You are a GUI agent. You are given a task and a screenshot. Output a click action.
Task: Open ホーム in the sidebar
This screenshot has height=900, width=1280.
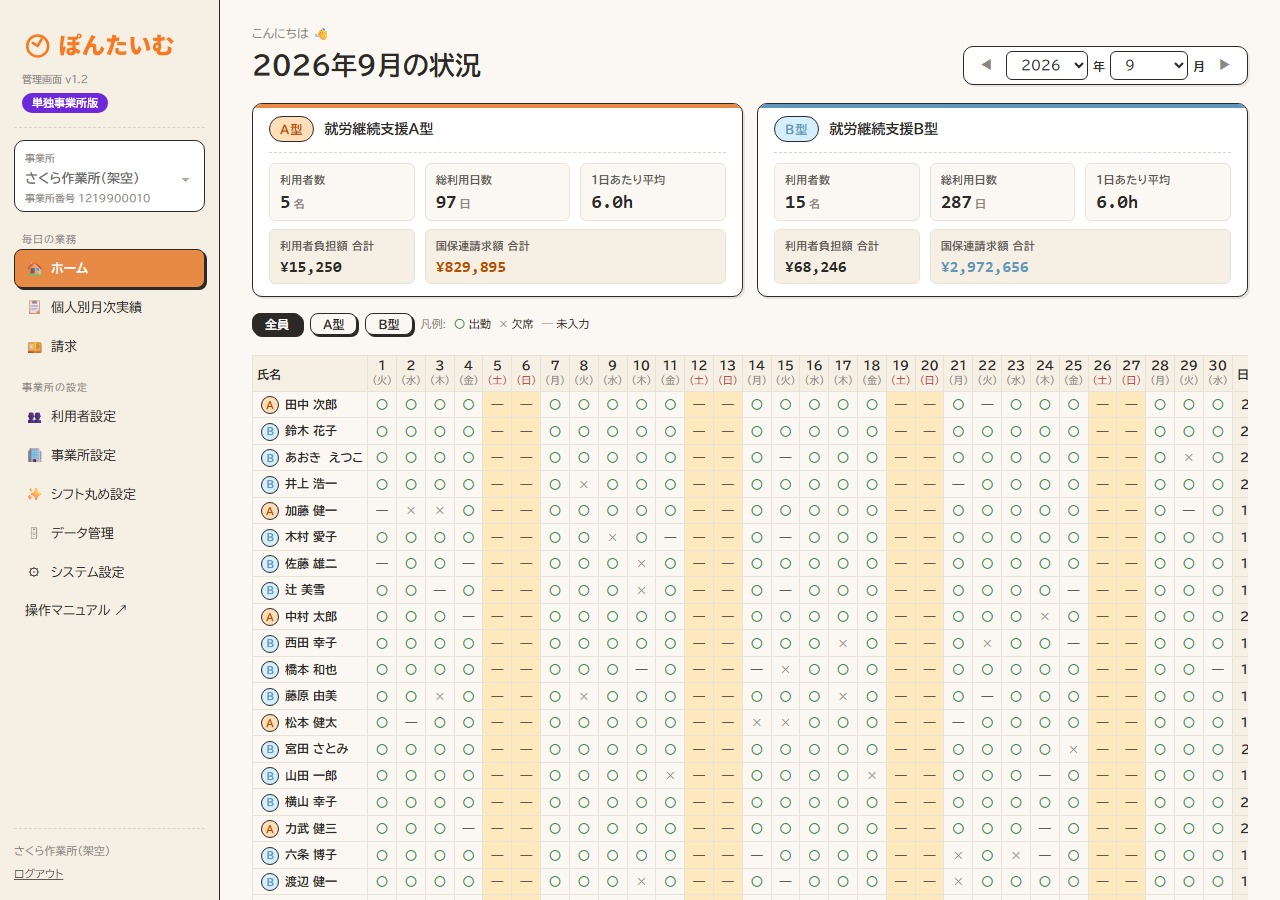click(x=110, y=269)
